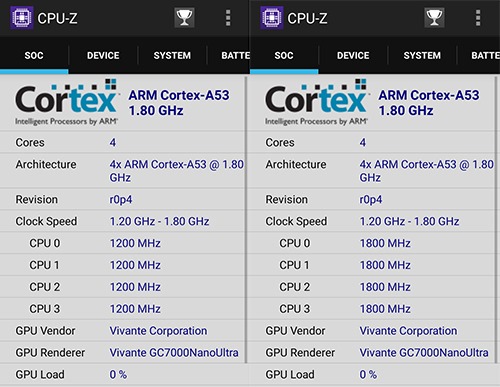
Task: Tap the Cortex logo in left panel
Action: [66, 102]
